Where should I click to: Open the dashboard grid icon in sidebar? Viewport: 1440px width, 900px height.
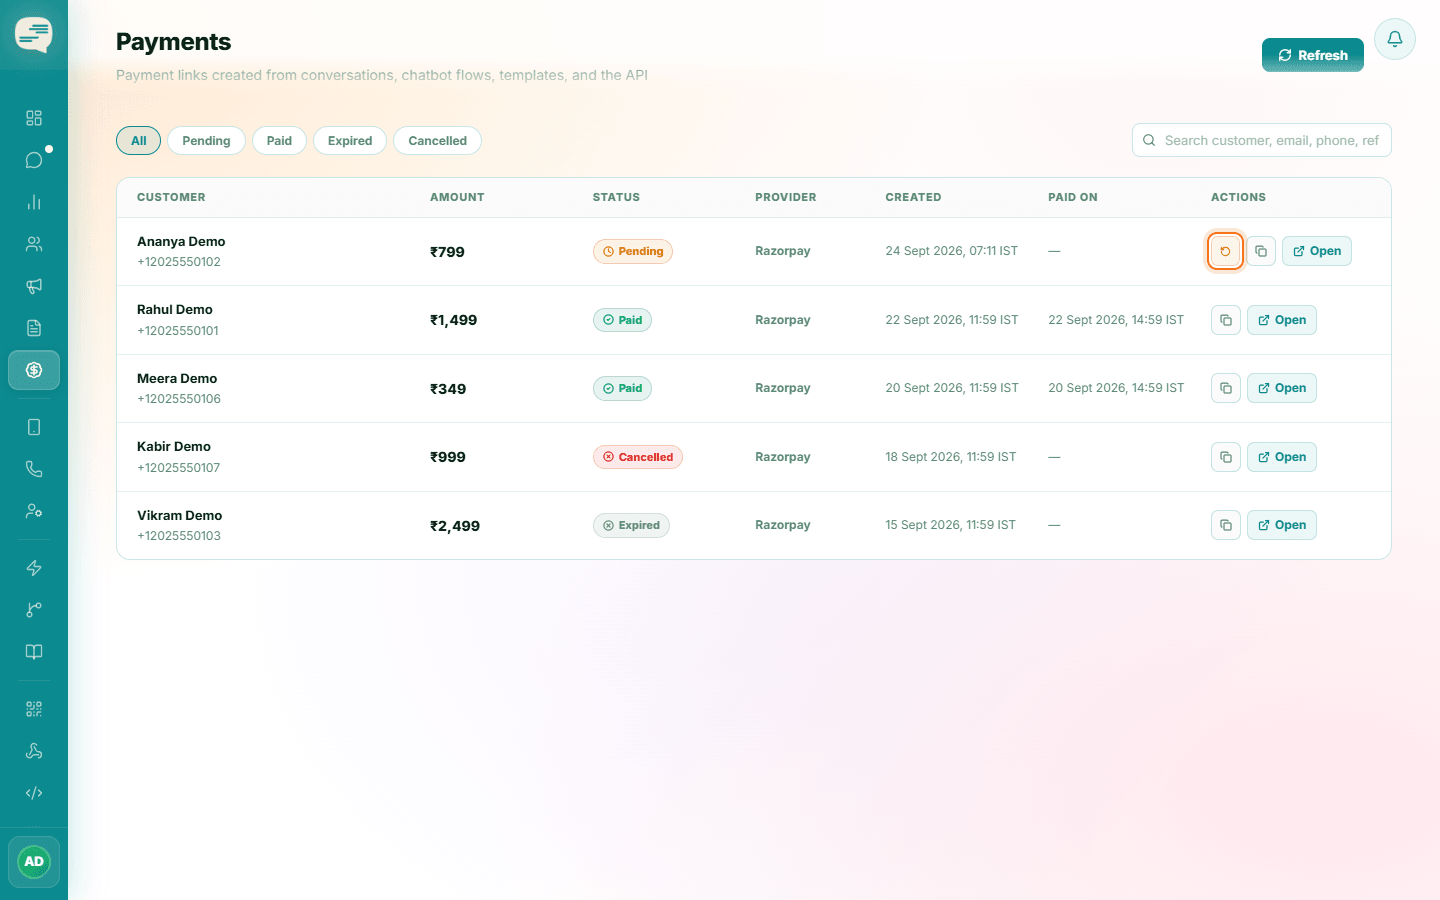click(x=34, y=118)
